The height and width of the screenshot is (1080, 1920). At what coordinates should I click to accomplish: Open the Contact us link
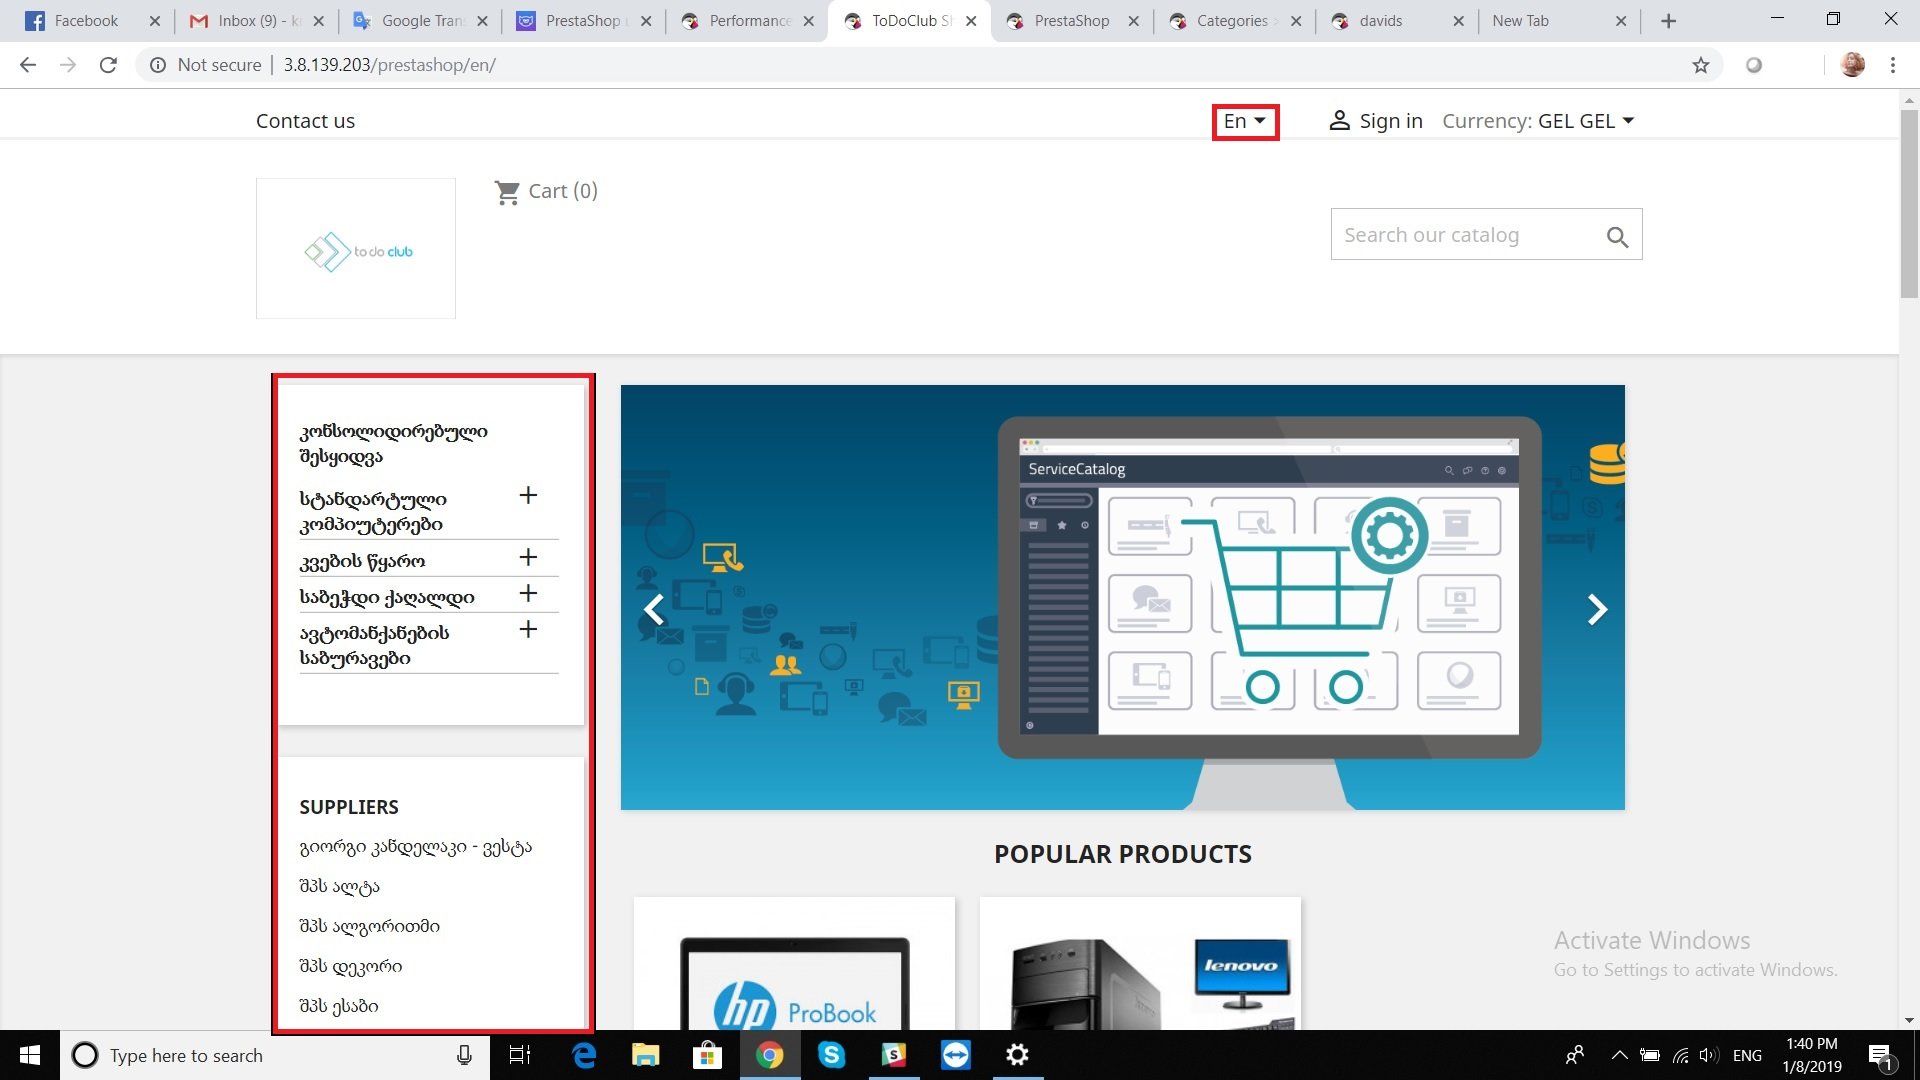coord(305,121)
